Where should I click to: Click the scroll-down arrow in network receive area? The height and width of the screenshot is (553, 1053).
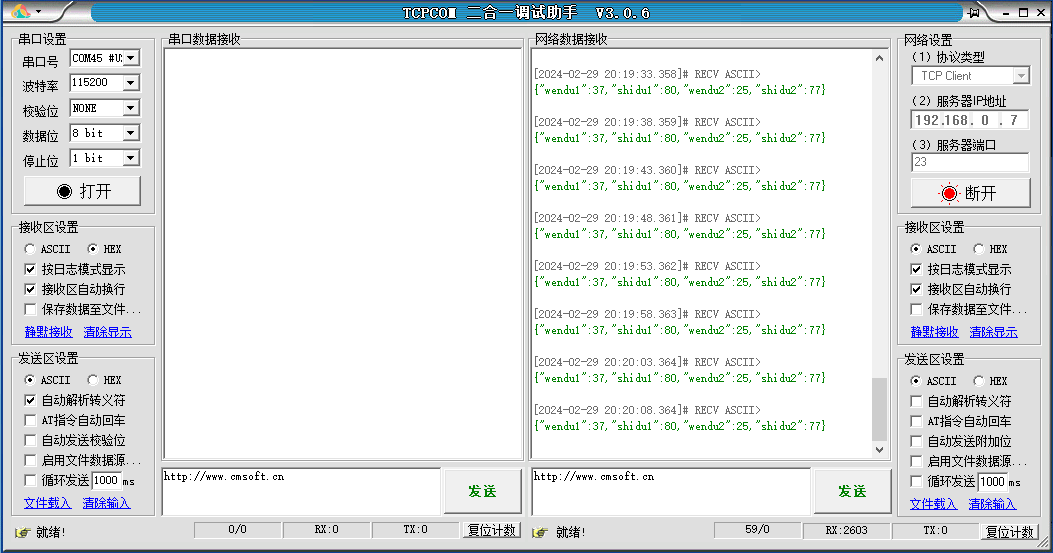[x=879, y=450]
